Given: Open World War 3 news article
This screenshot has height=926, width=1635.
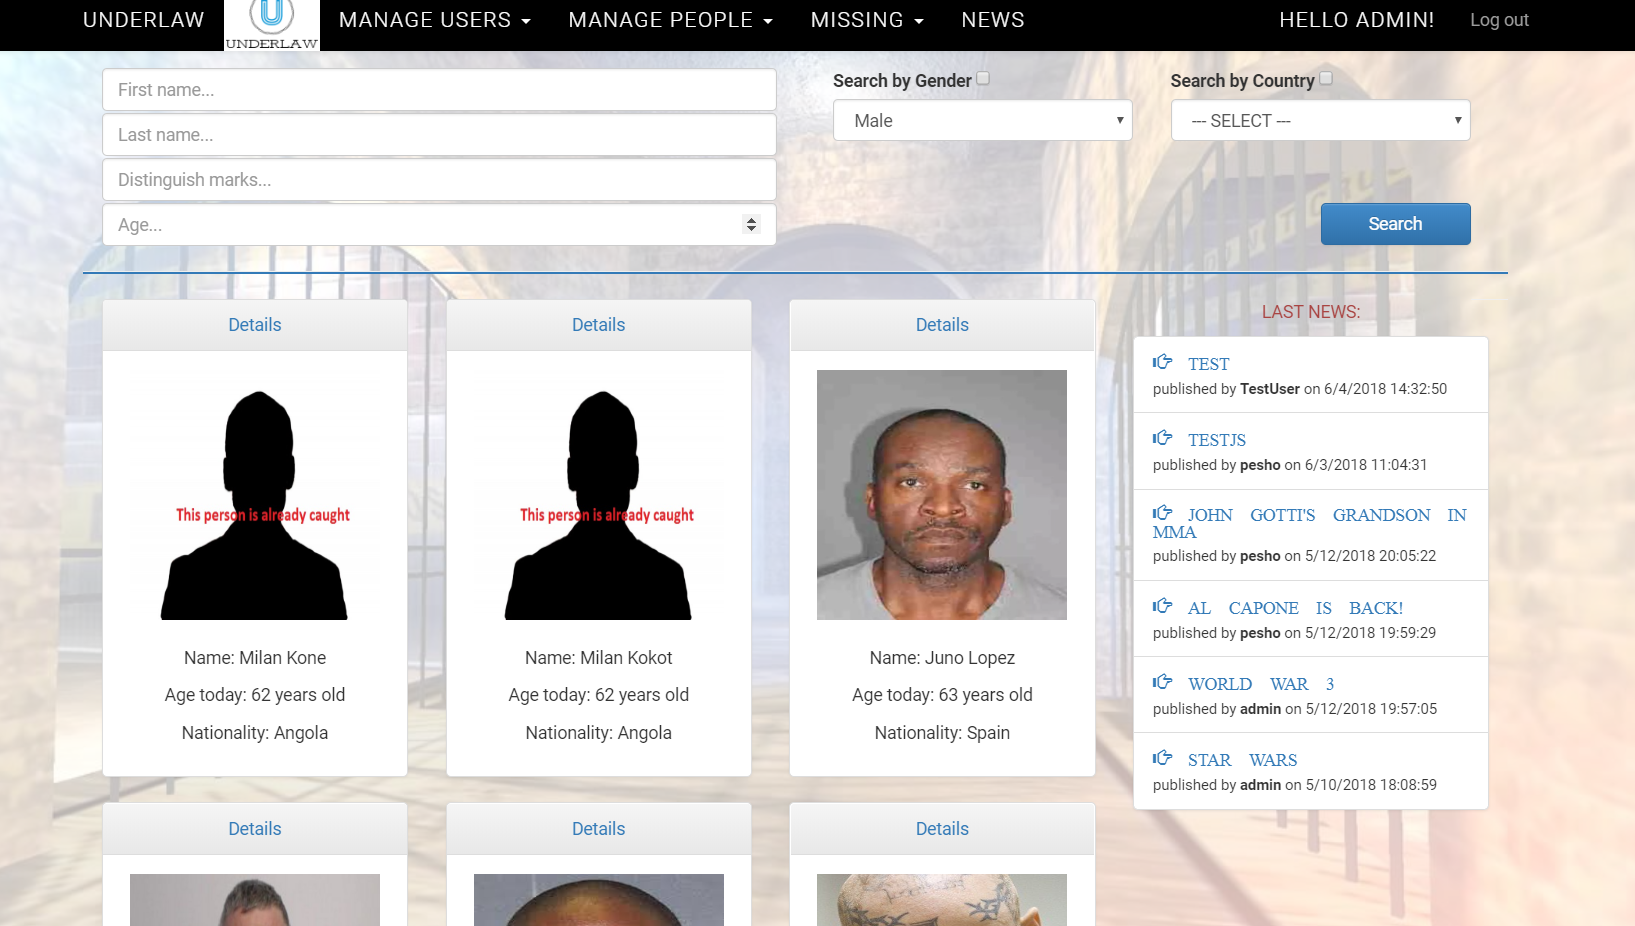Looking at the screenshot, I should tap(1261, 684).
